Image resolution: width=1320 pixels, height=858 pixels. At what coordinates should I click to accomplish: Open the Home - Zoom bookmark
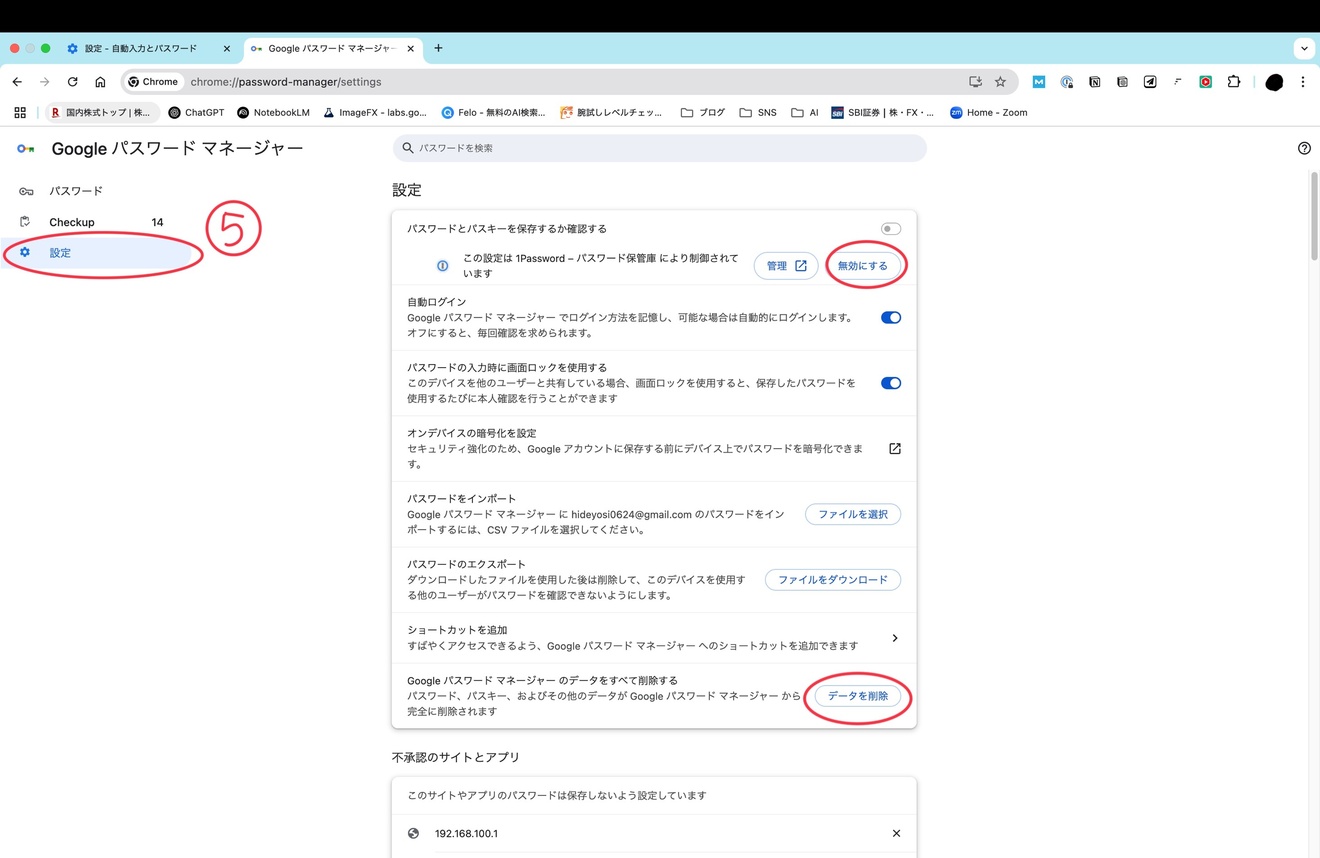click(x=989, y=113)
